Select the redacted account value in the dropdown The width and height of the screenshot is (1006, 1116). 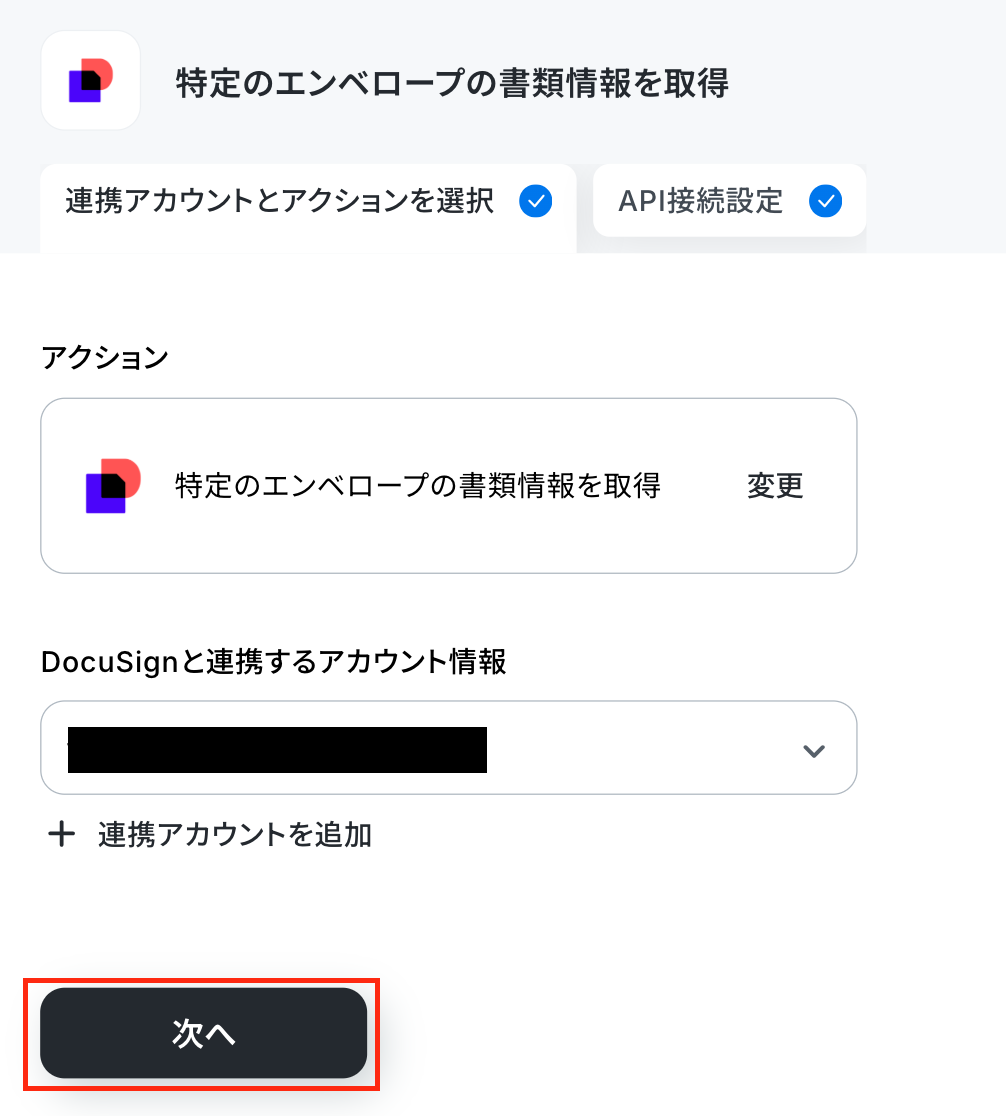coord(277,749)
